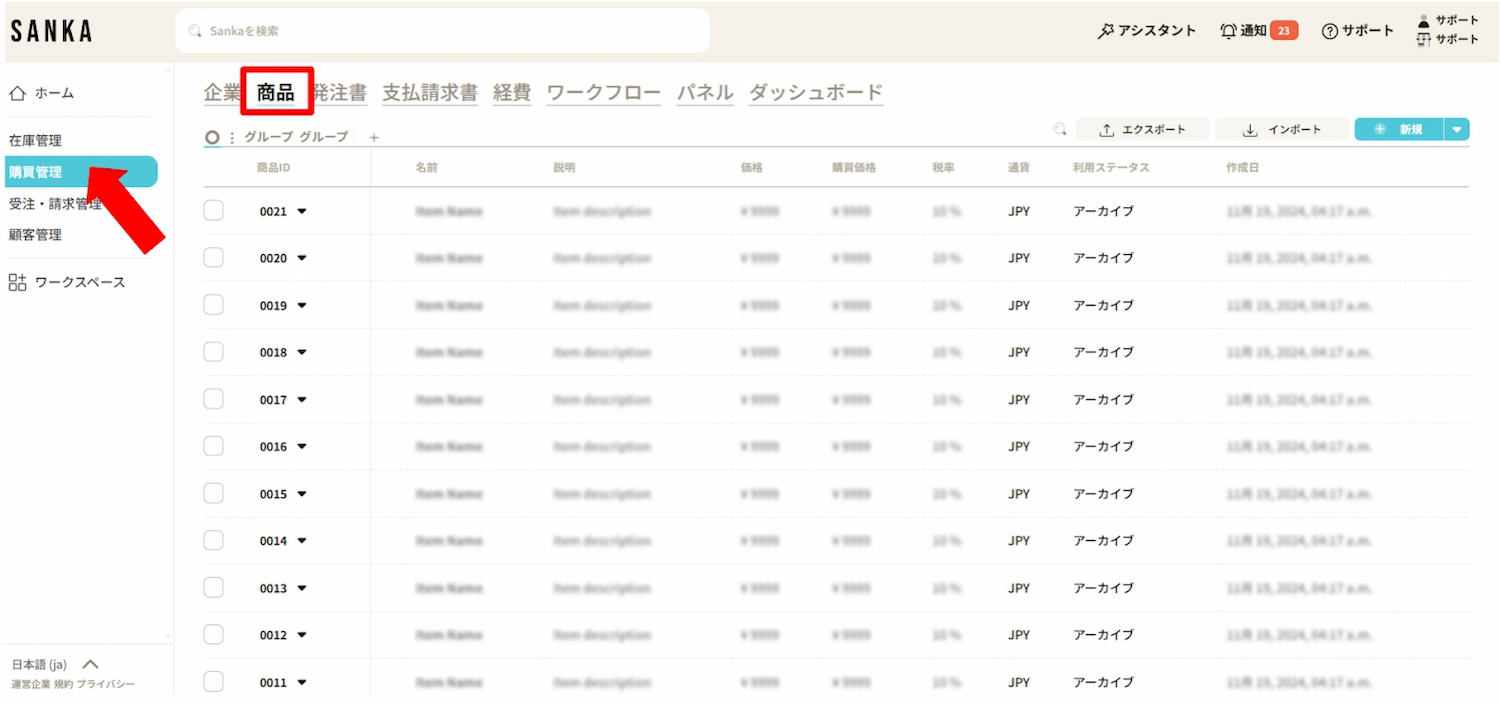1500x706 pixels.
Task: Select the checkbox for item 0018
Action: (213, 352)
